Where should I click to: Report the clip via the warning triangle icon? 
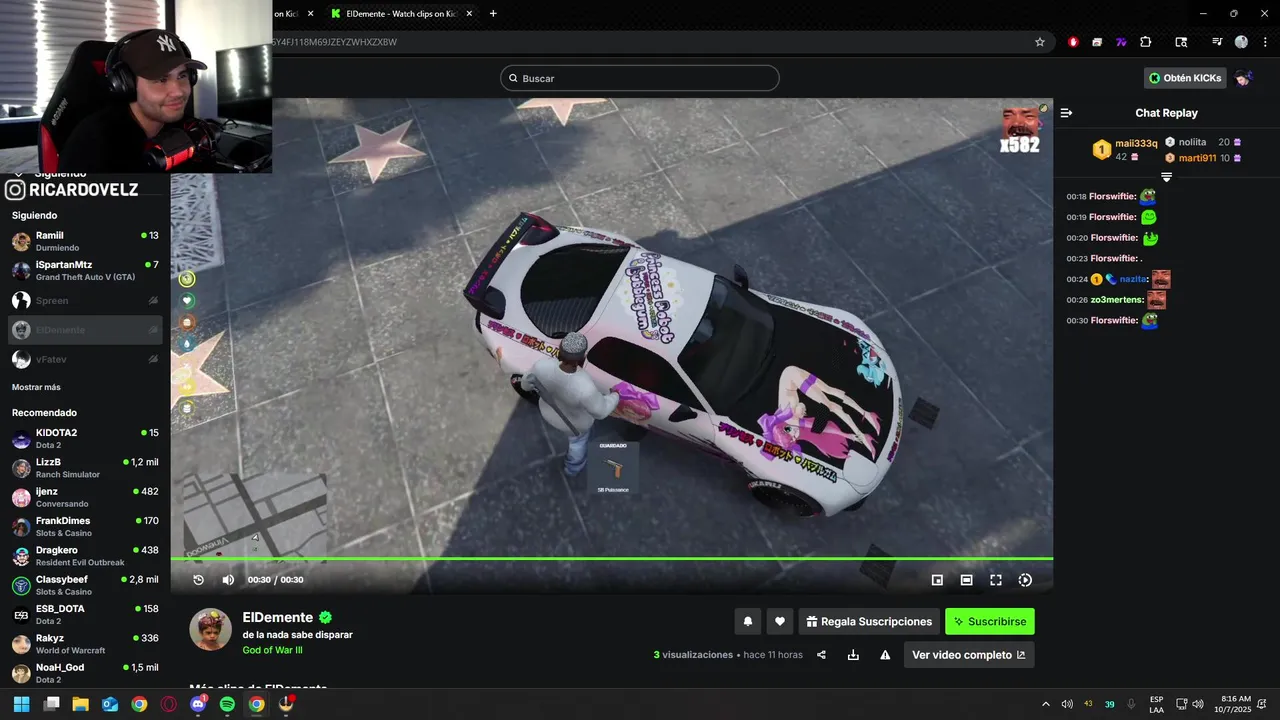[885, 655]
